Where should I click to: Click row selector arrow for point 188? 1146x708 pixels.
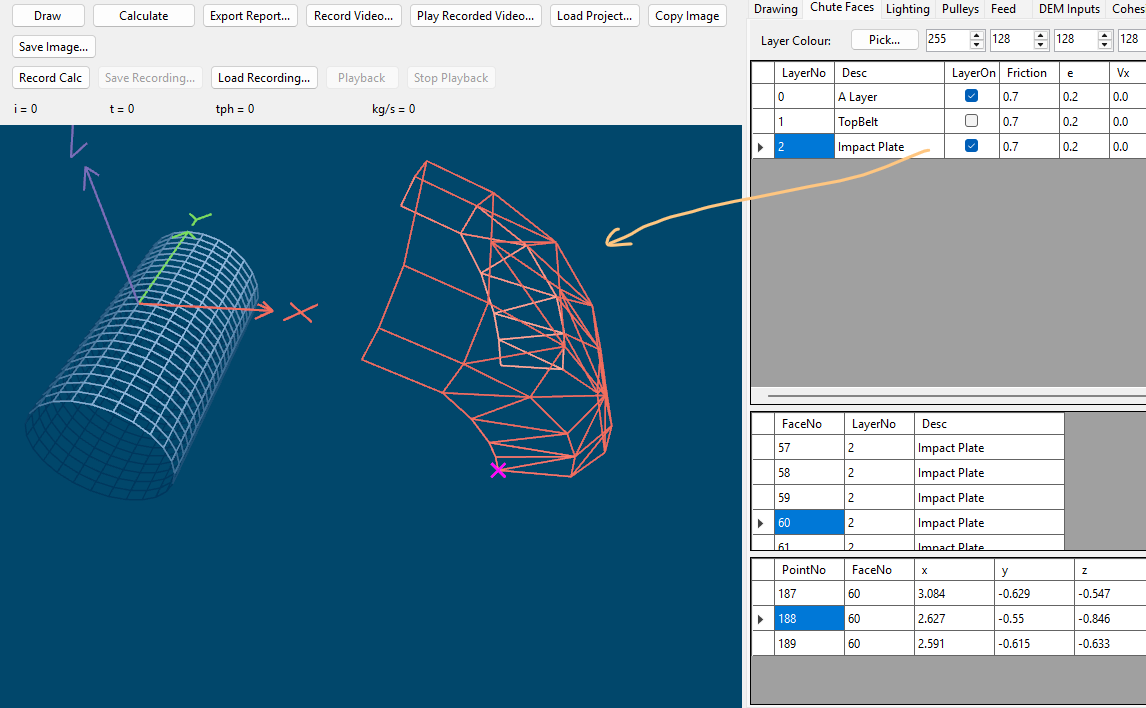tap(762, 618)
